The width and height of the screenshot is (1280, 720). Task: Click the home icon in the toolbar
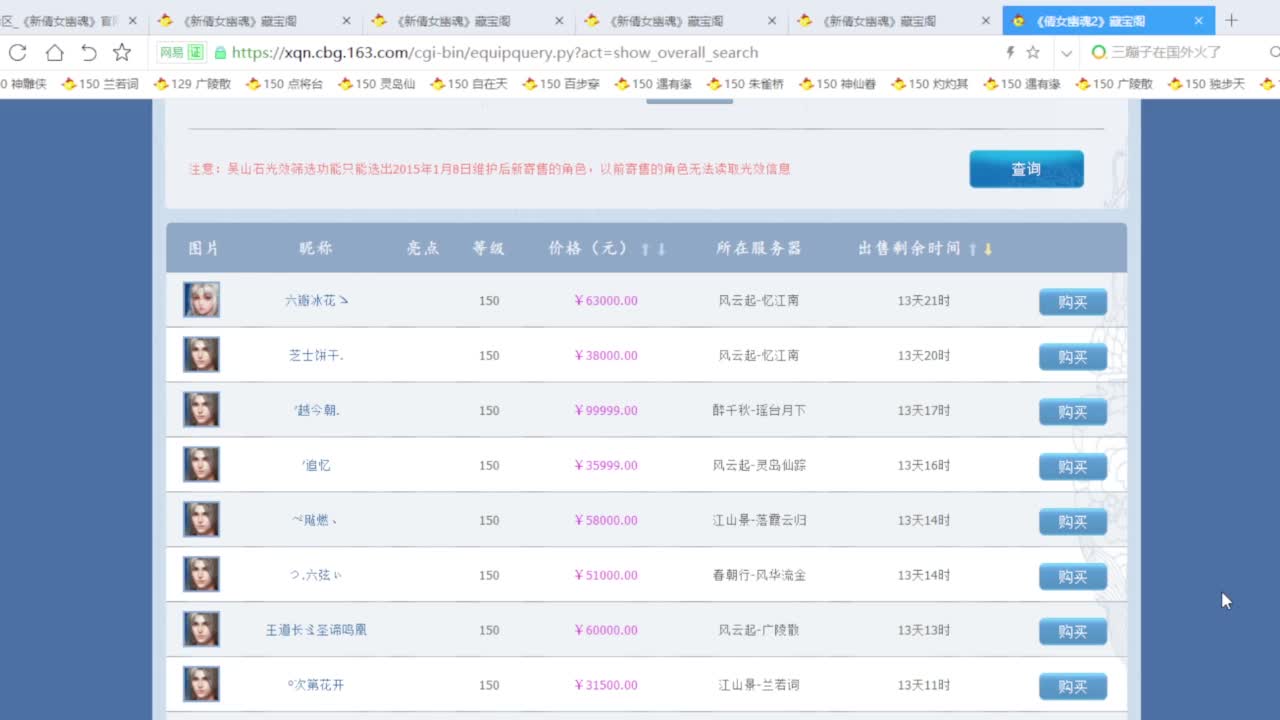pyautogui.click(x=53, y=53)
